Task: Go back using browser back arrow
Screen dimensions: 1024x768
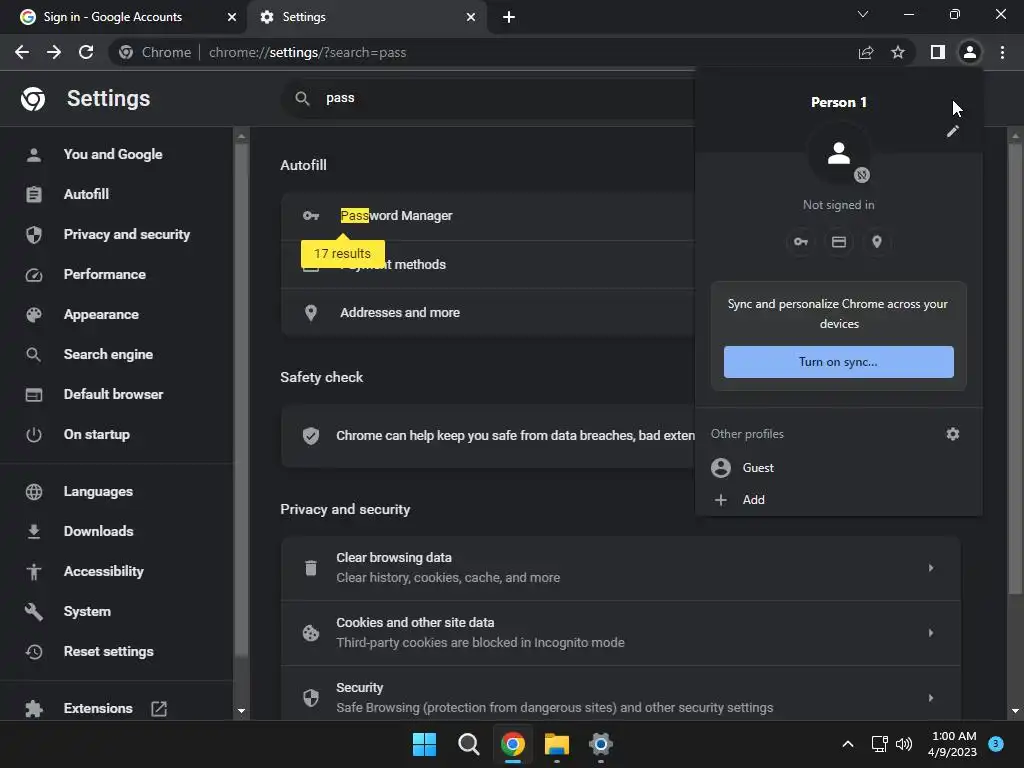Action: click(22, 52)
